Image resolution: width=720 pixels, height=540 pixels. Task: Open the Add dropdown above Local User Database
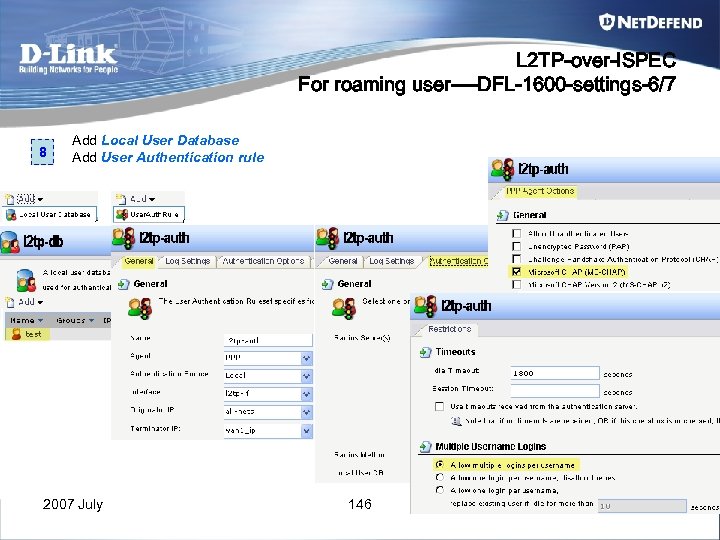tap(30, 199)
